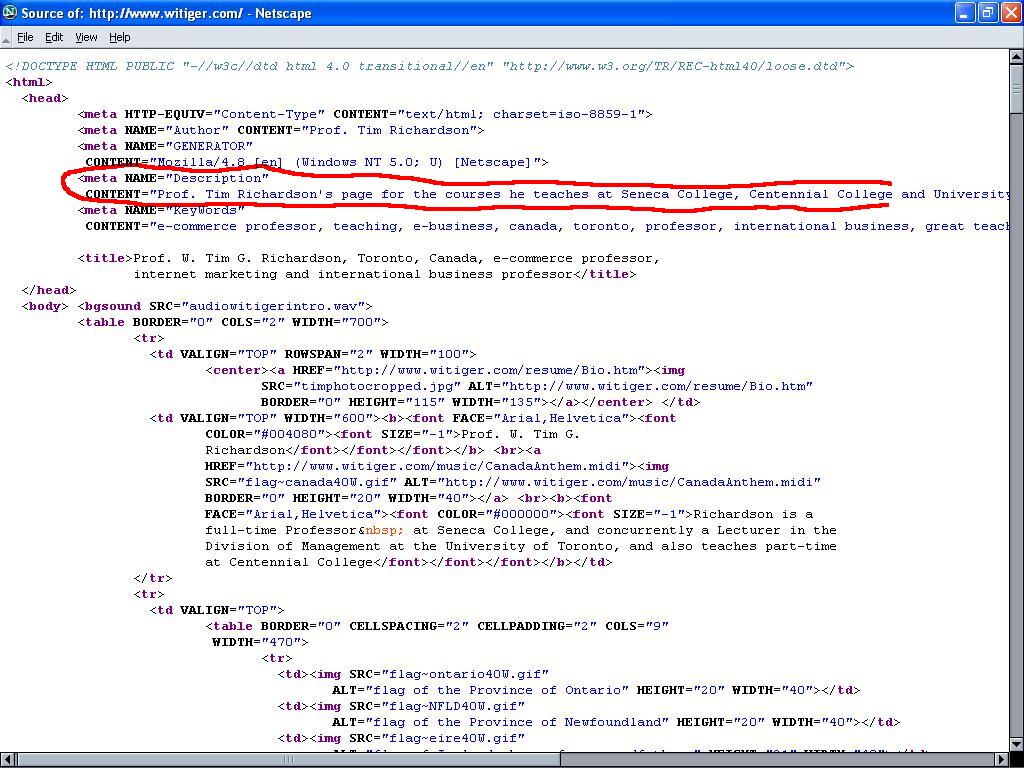Click "flag~eire40W.gif" image source
The width and height of the screenshot is (1024, 768).
tap(453, 738)
